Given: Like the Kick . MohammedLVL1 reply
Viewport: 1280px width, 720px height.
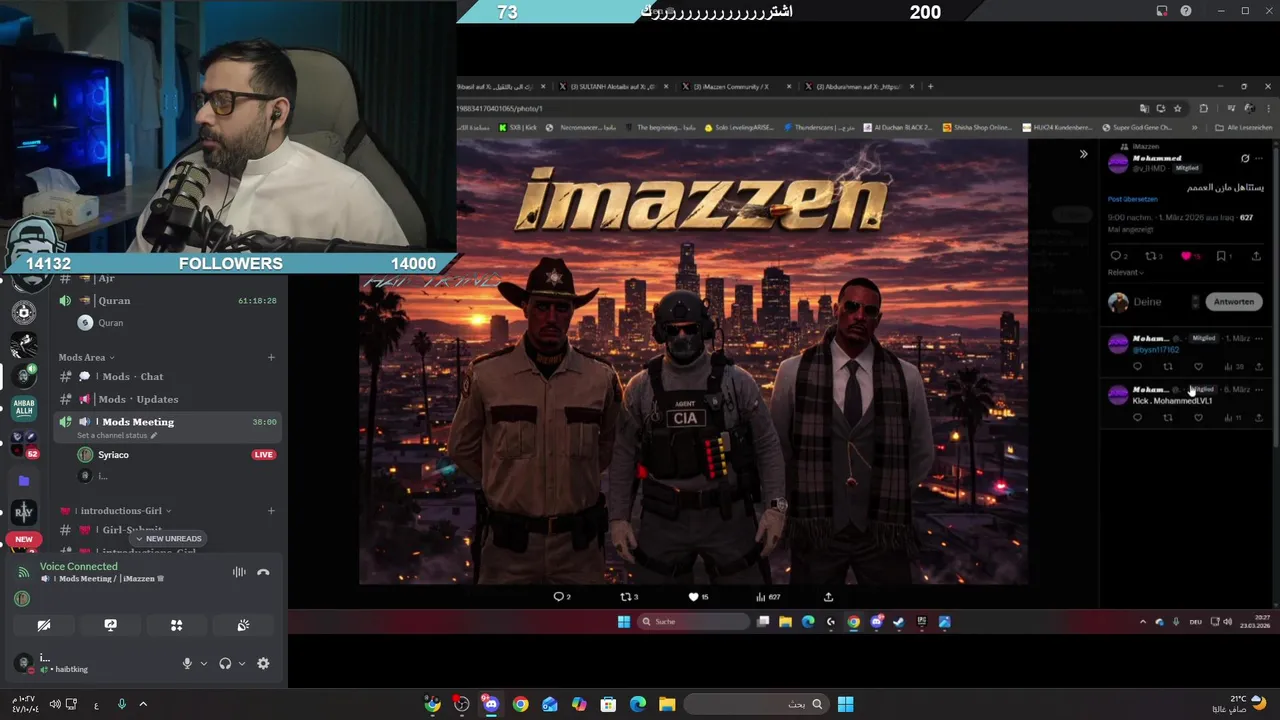Looking at the screenshot, I should [1198, 417].
